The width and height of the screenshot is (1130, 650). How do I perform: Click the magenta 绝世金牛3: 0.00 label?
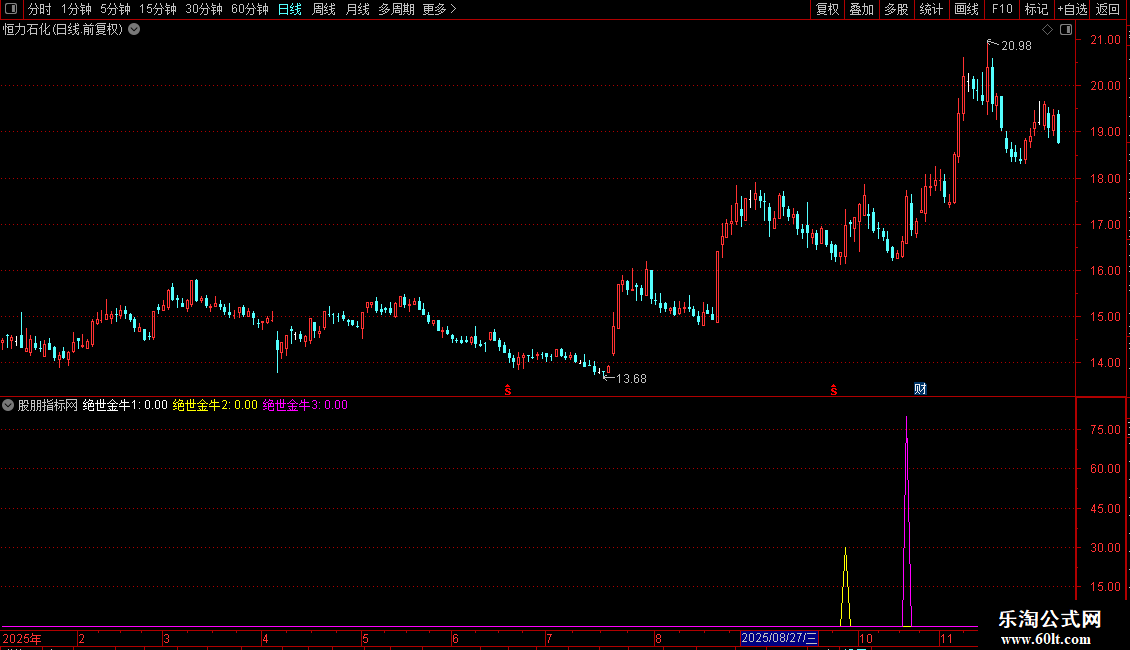[x=305, y=405]
